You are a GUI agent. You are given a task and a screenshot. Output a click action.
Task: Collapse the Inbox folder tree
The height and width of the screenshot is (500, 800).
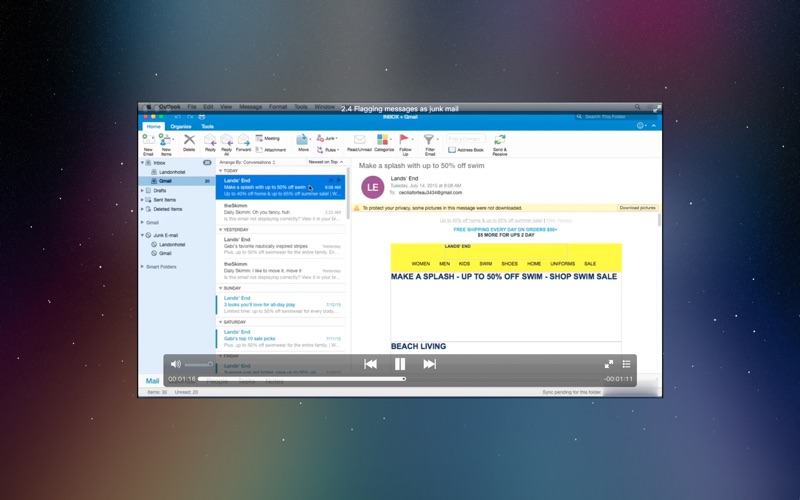142,163
